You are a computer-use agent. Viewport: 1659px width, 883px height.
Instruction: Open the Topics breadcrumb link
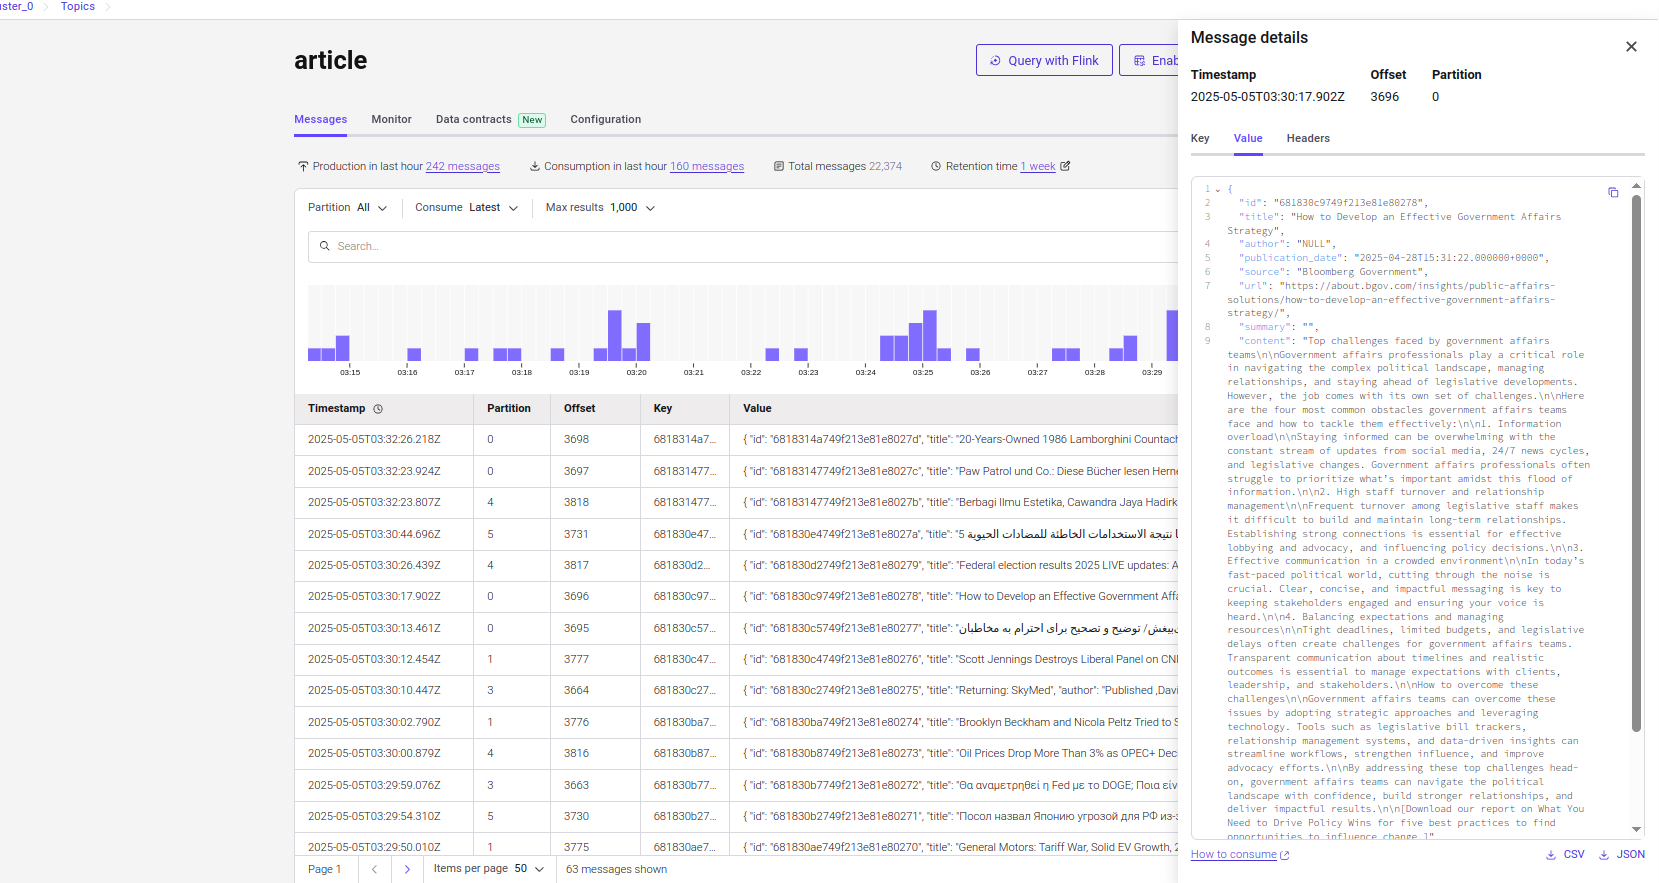[x=78, y=6]
